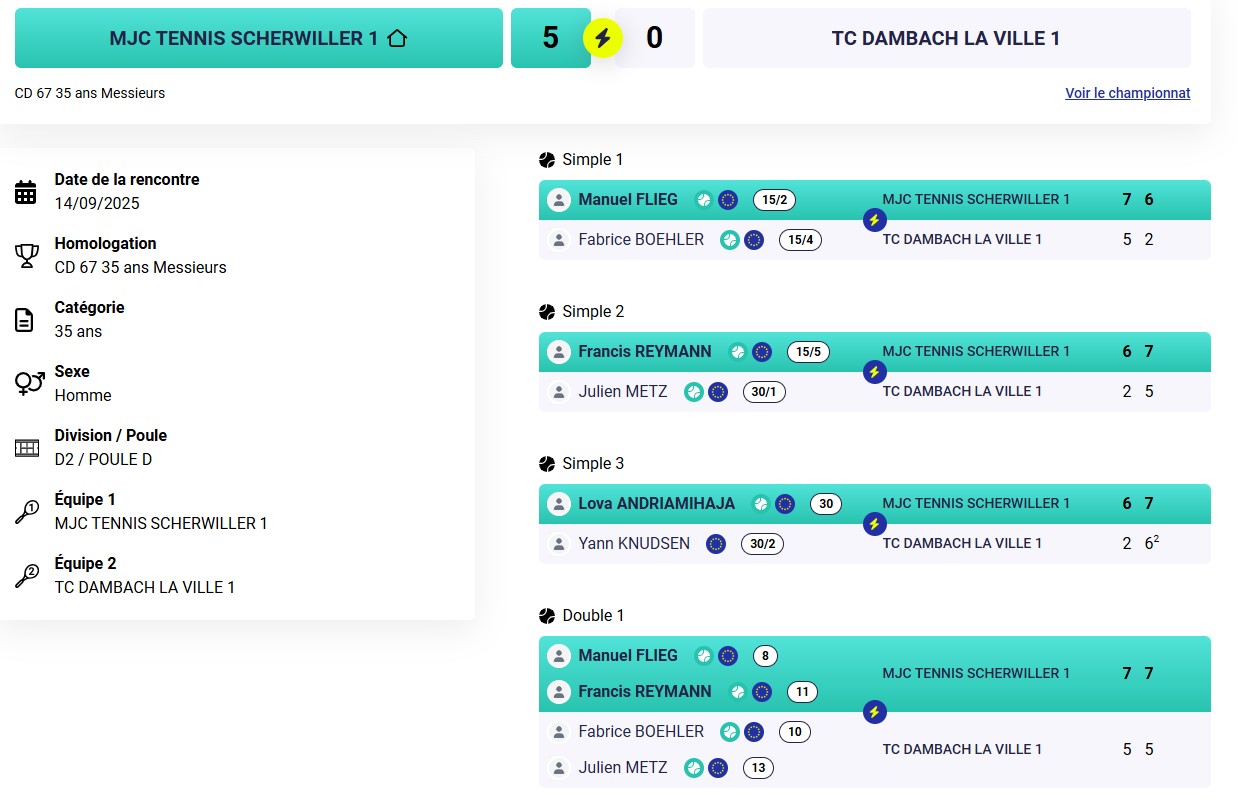Click the blue lightning icon in Simple 2 match
This screenshot has width=1238, height=805.
click(x=874, y=372)
